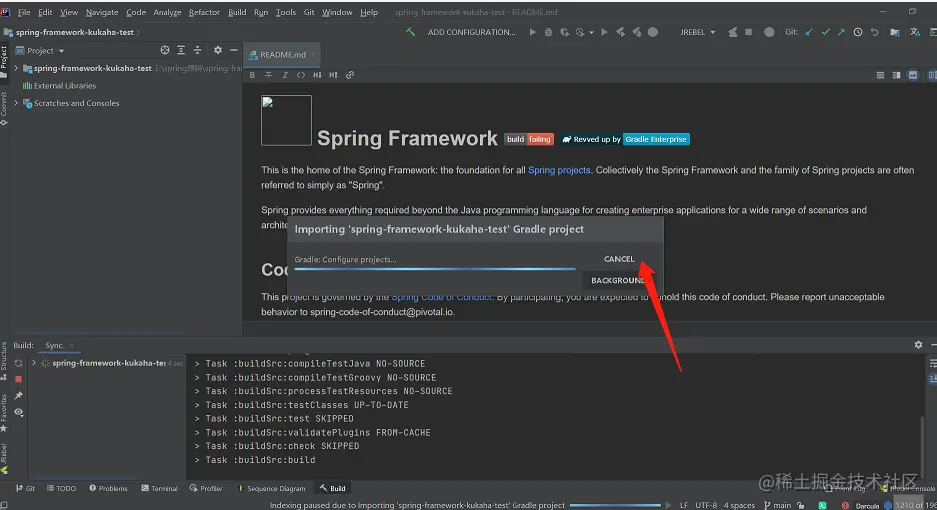Click the Debug bug icon in toolbar
Screen dimensions: 937x510
pyautogui.click(x=549, y=32)
